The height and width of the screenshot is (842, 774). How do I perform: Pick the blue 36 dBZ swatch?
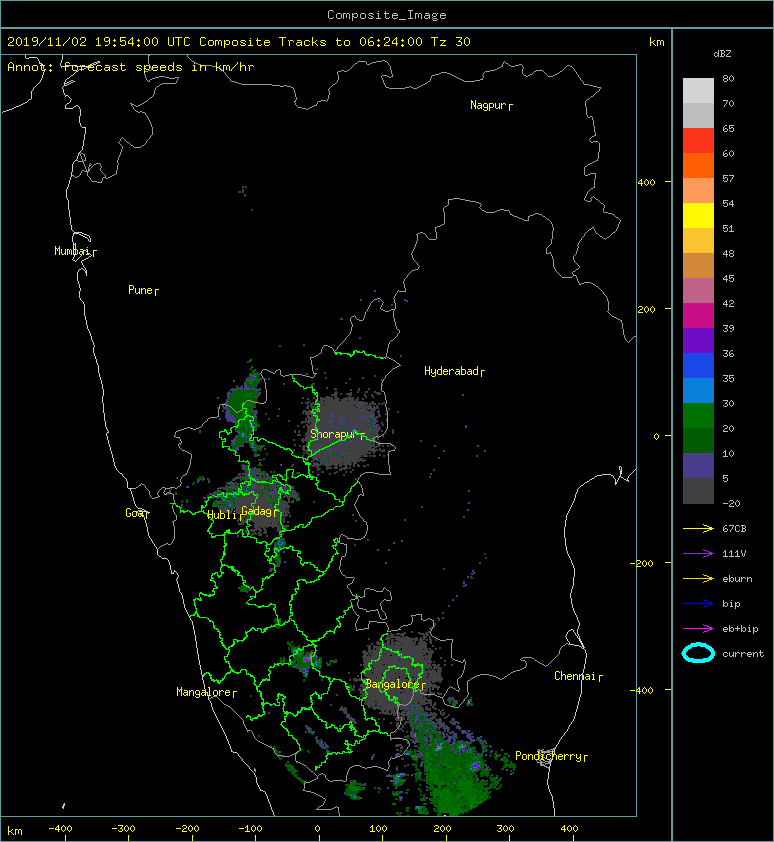coord(698,366)
